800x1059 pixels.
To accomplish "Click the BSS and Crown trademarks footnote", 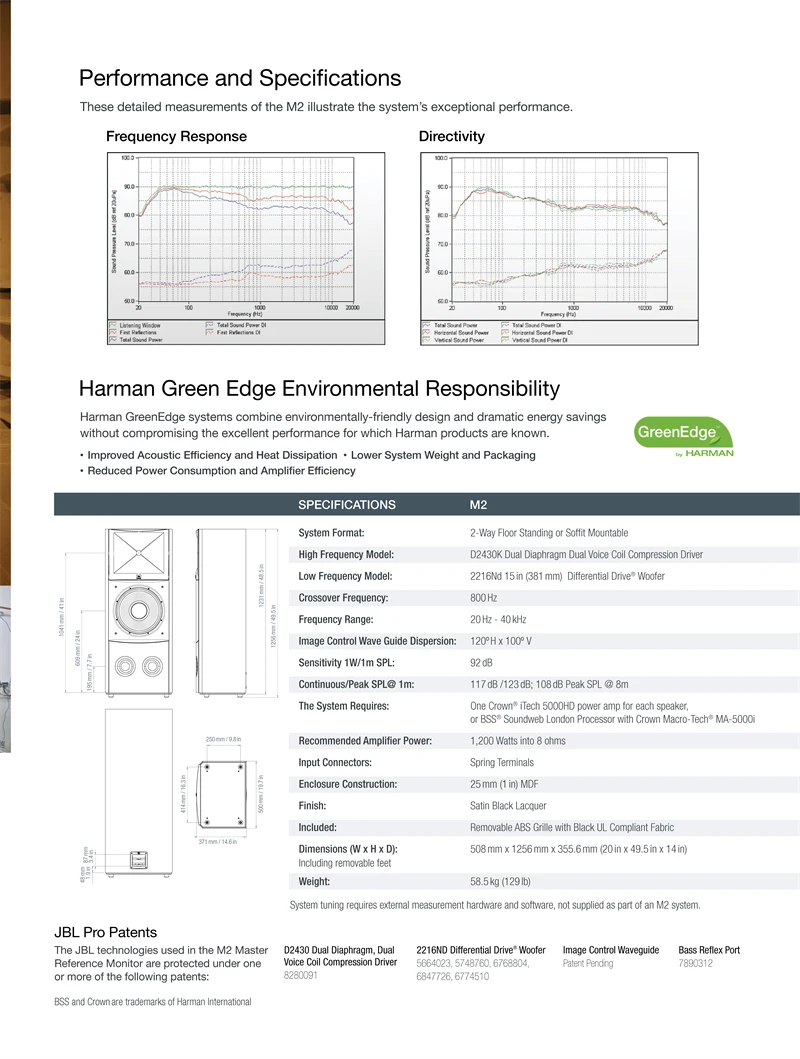I will pyautogui.click(x=153, y=1002).
